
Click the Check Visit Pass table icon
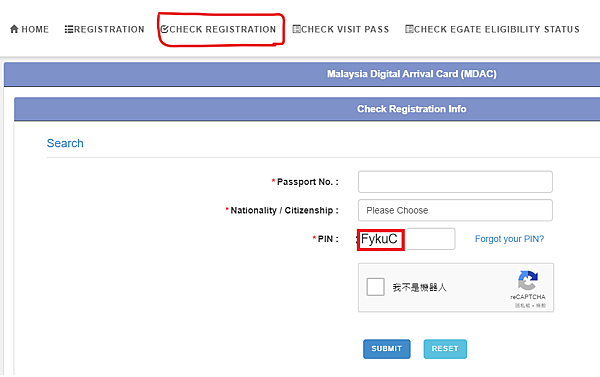pyautogui.click(x=297, y=29)
